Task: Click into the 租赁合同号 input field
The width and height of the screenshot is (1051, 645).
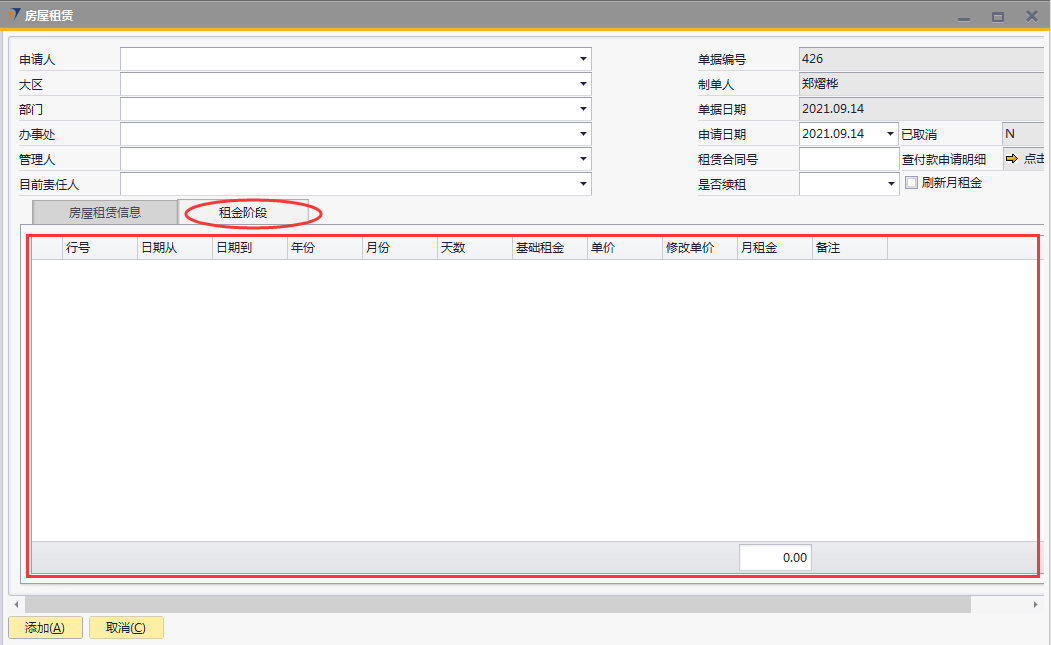Action: pos(849,159)
